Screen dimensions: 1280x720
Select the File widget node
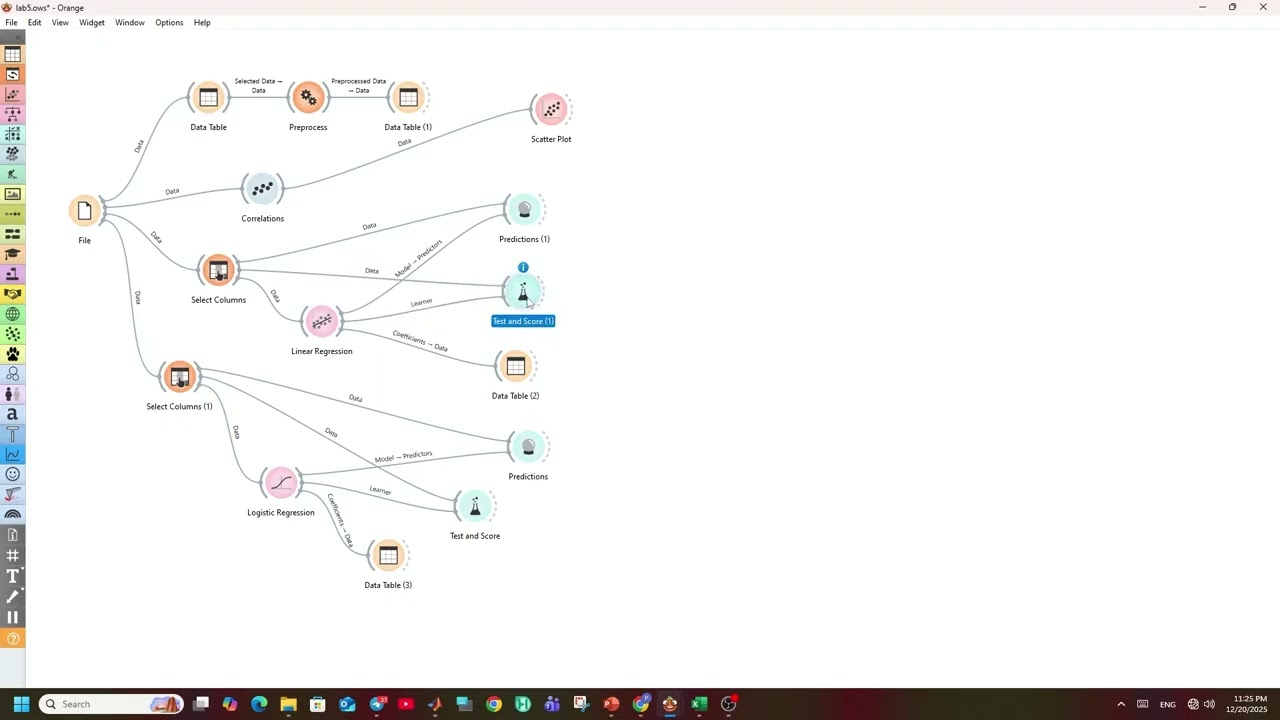tap(85, 211)
